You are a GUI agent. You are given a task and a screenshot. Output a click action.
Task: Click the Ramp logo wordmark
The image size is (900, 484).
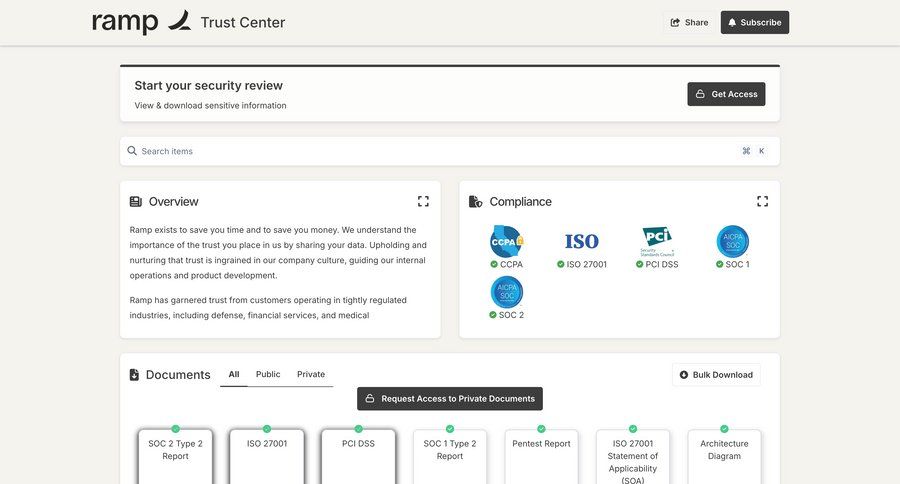coord(125,22)
